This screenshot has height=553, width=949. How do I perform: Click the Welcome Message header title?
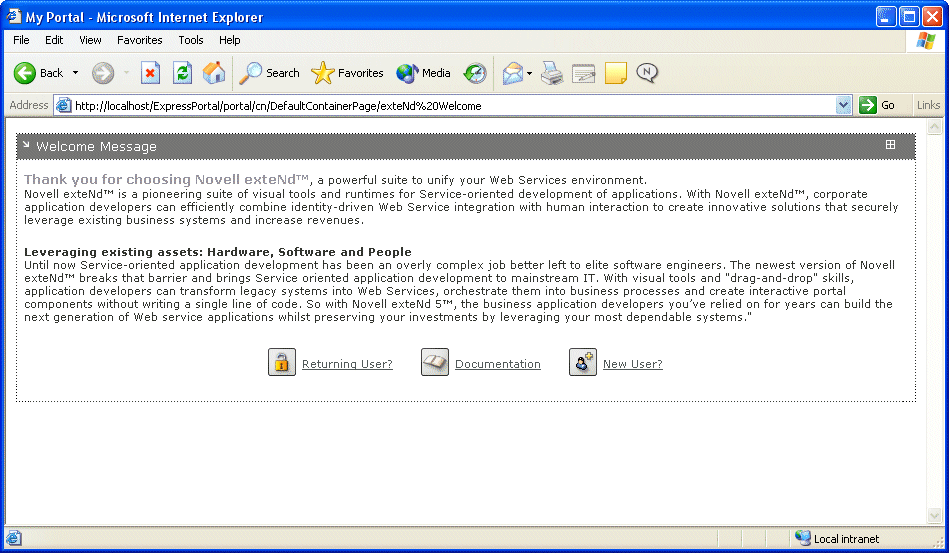96,146
